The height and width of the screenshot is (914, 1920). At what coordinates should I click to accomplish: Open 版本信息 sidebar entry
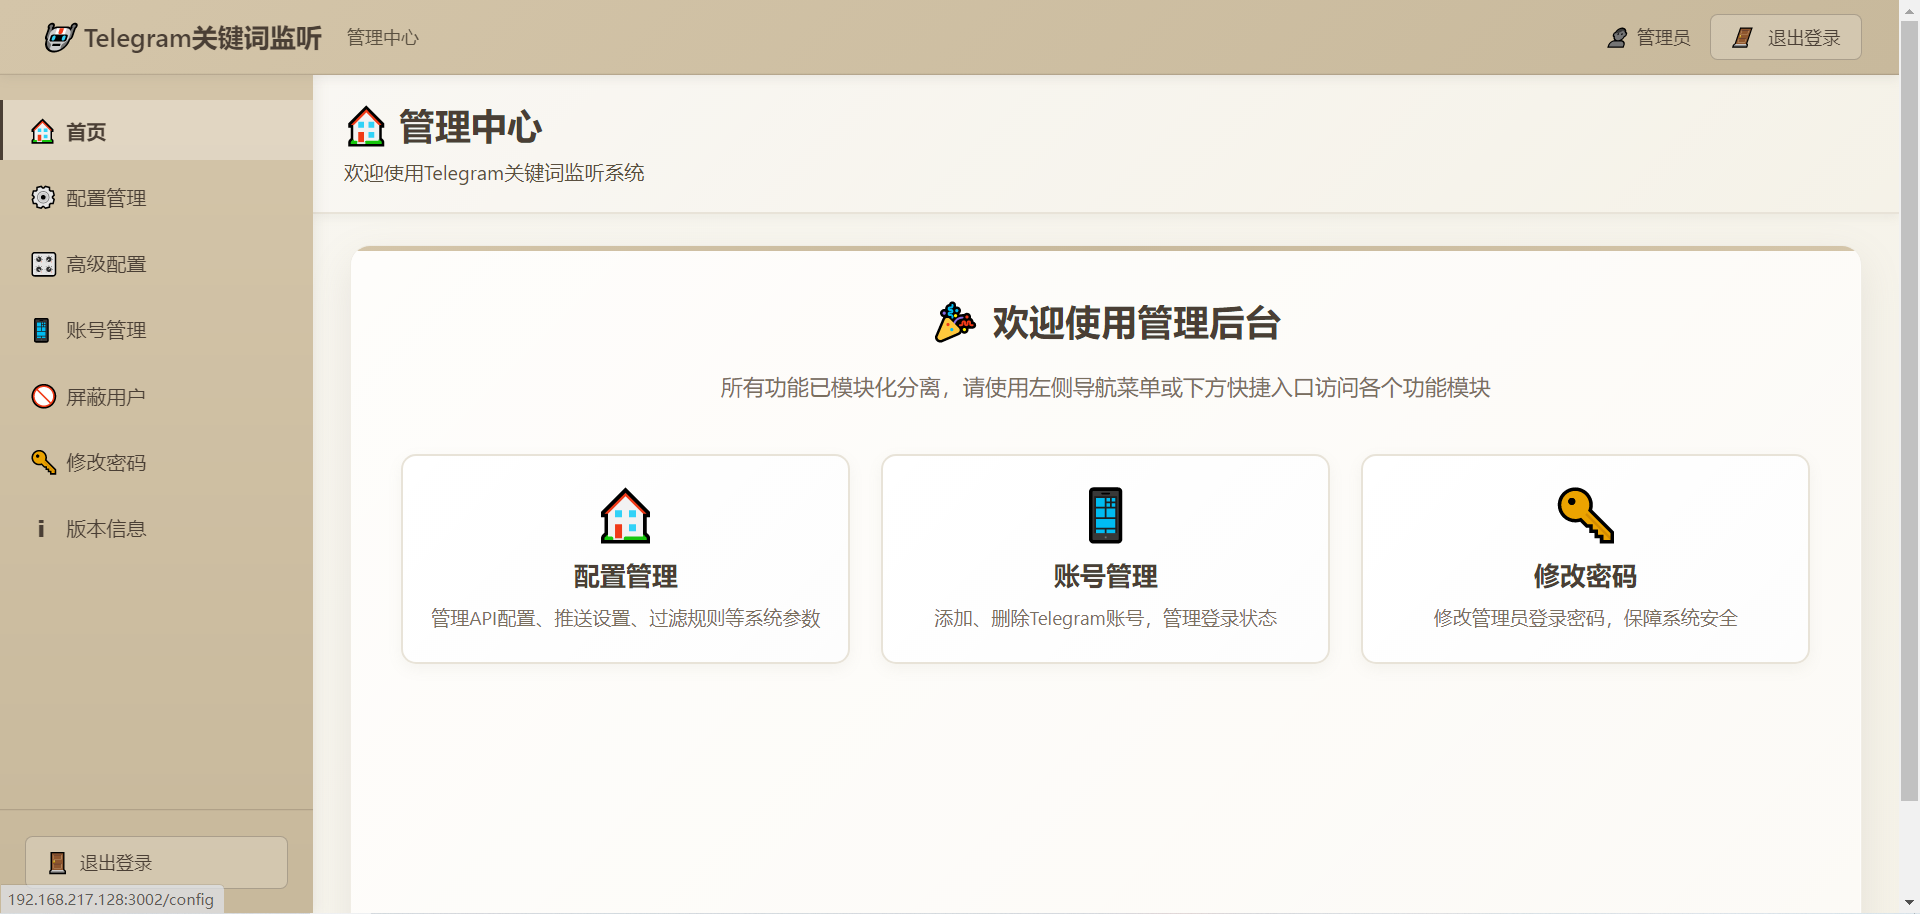(106, 528)
